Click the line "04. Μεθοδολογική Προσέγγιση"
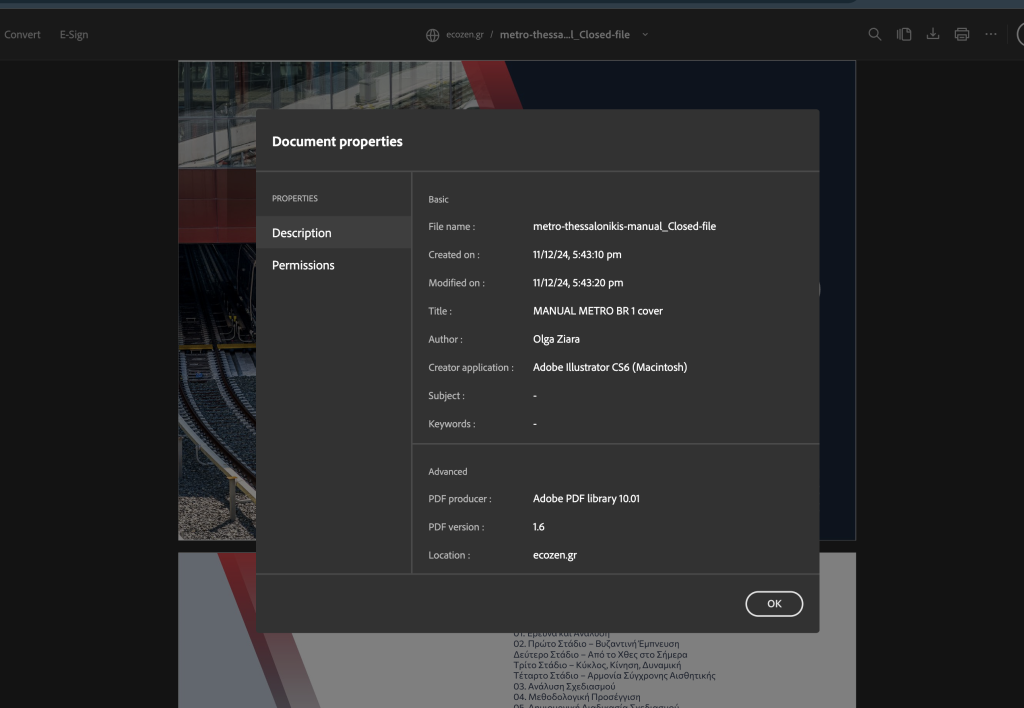This screenshot has width=1024, height=708. [577, 697]
